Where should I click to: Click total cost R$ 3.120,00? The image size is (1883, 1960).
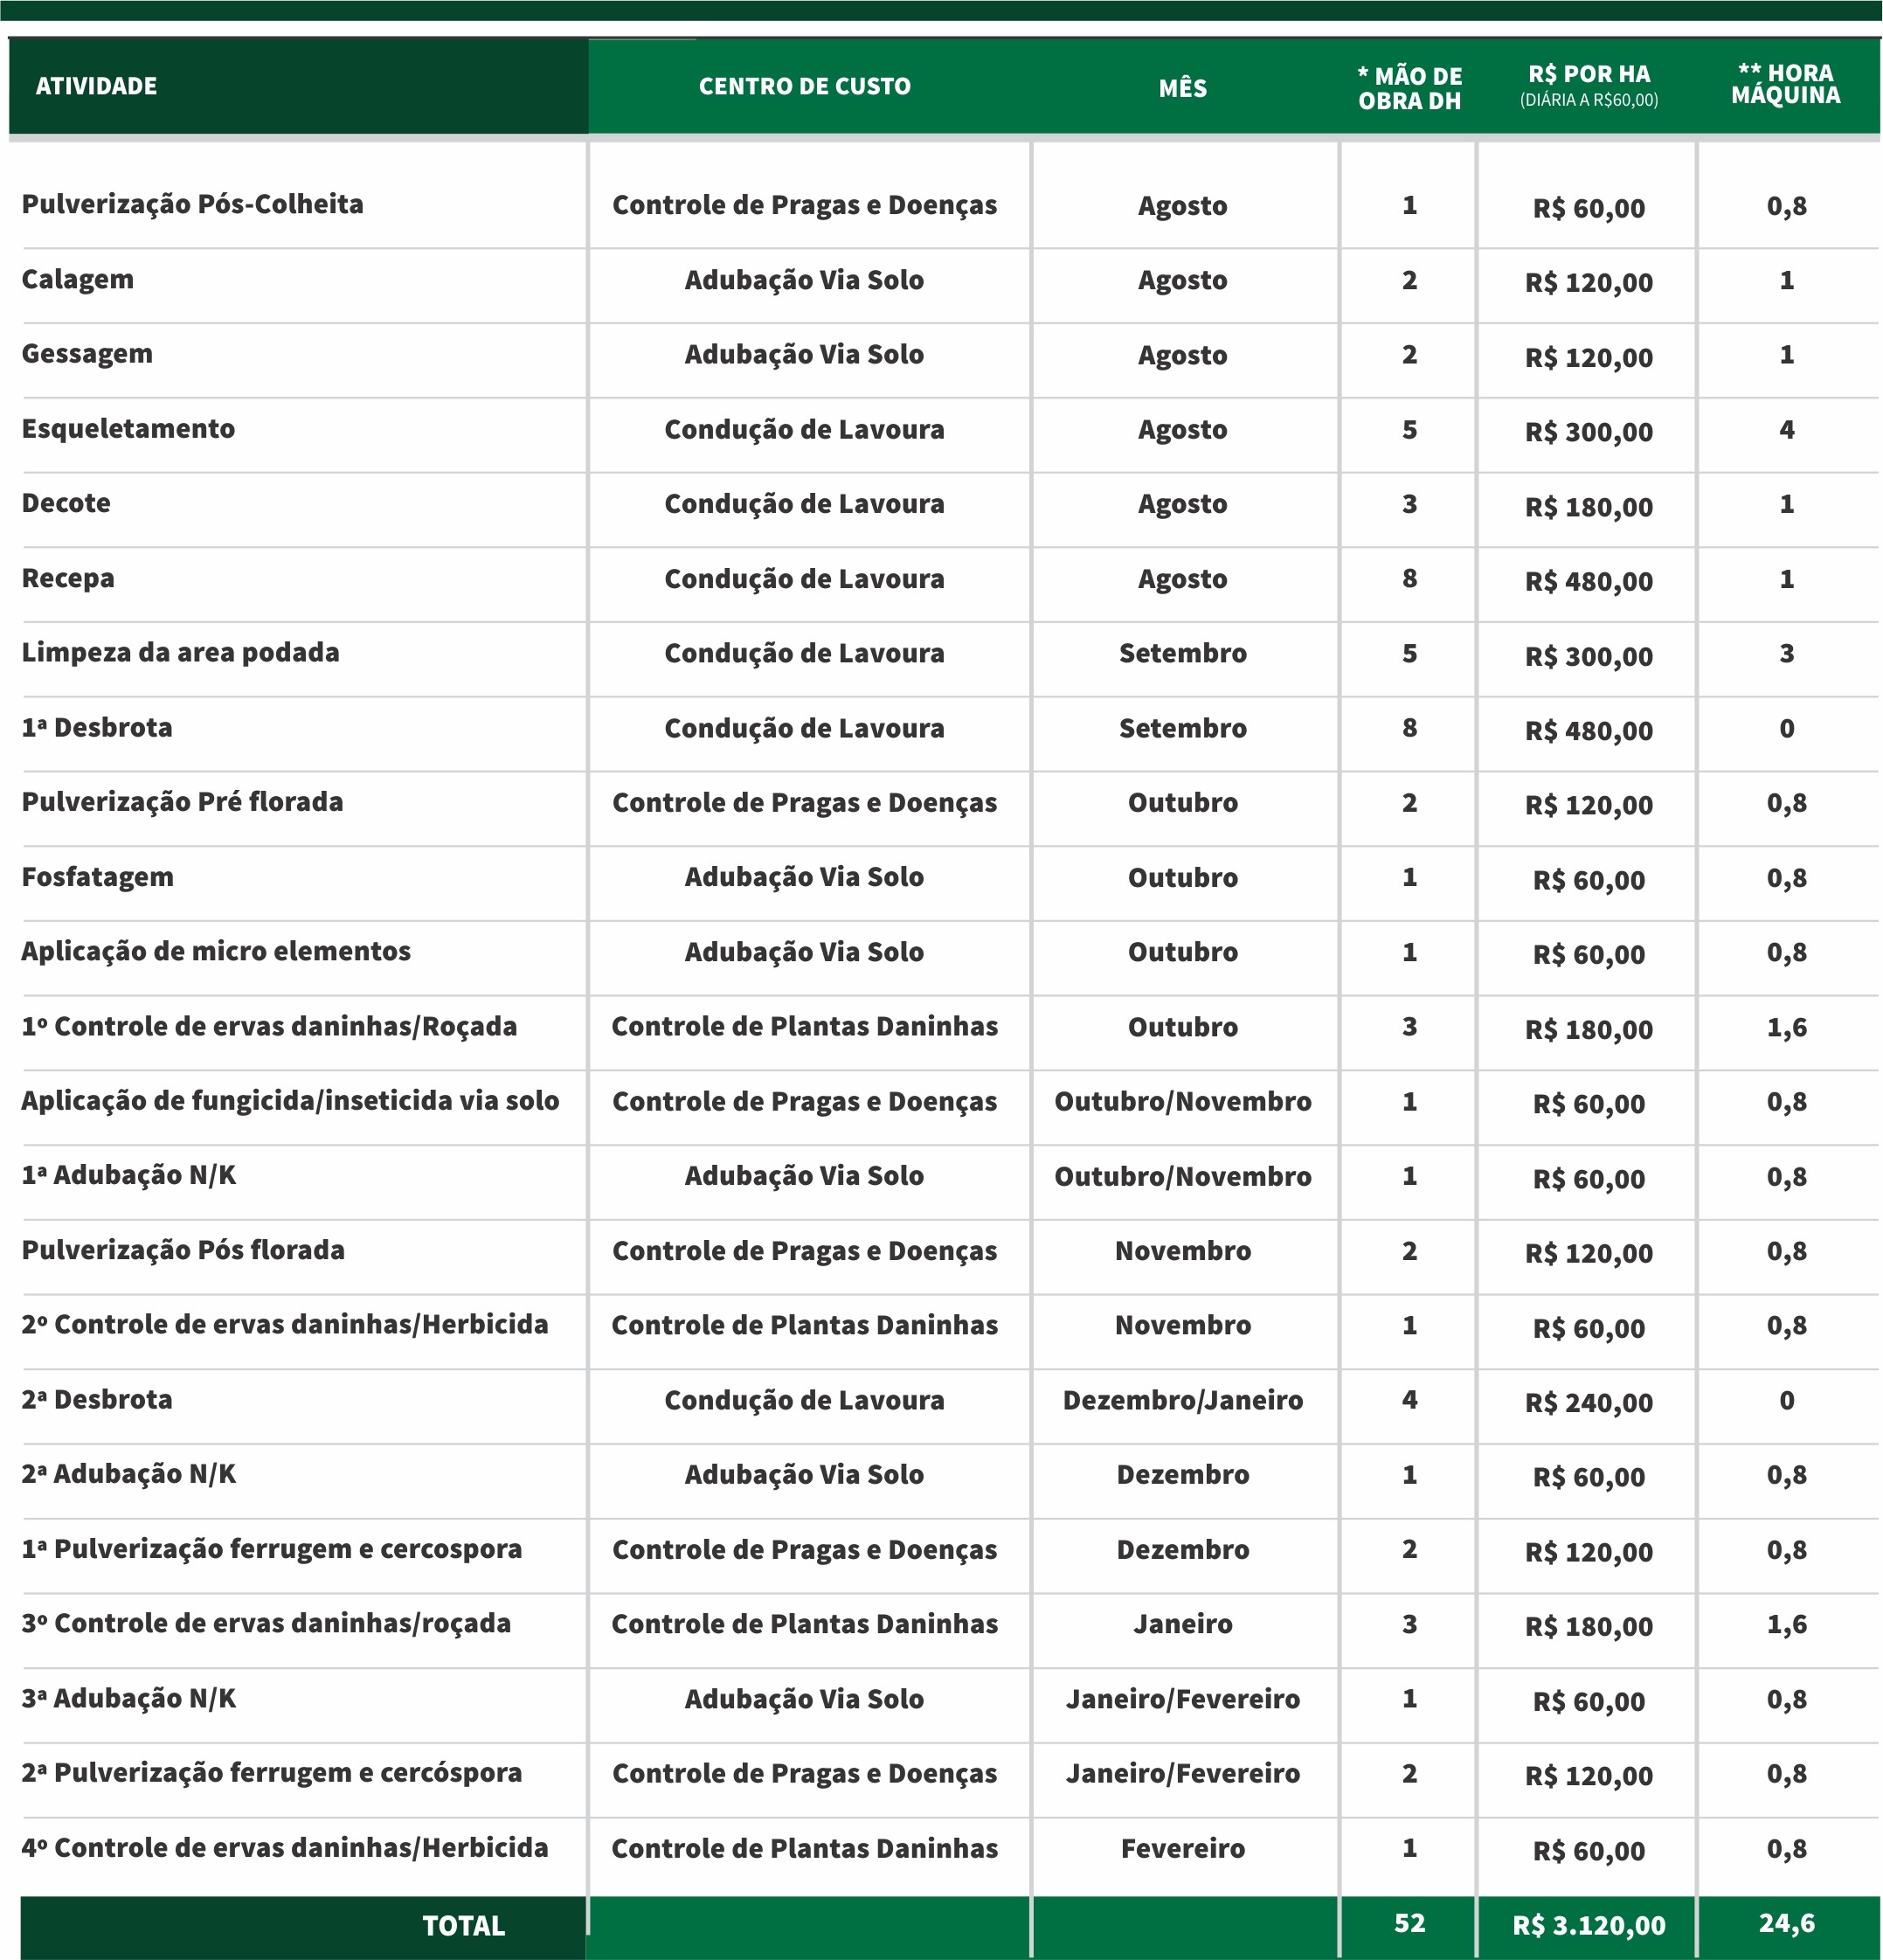click(1589, 1926)
